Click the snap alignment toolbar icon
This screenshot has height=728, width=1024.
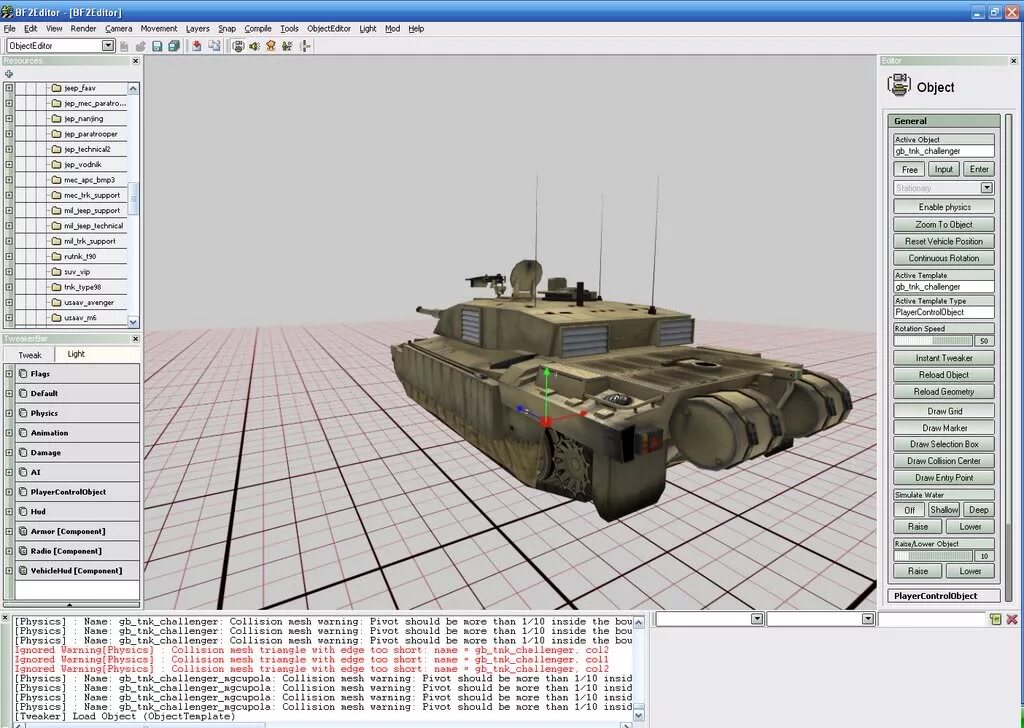click(x=305, y=46)
